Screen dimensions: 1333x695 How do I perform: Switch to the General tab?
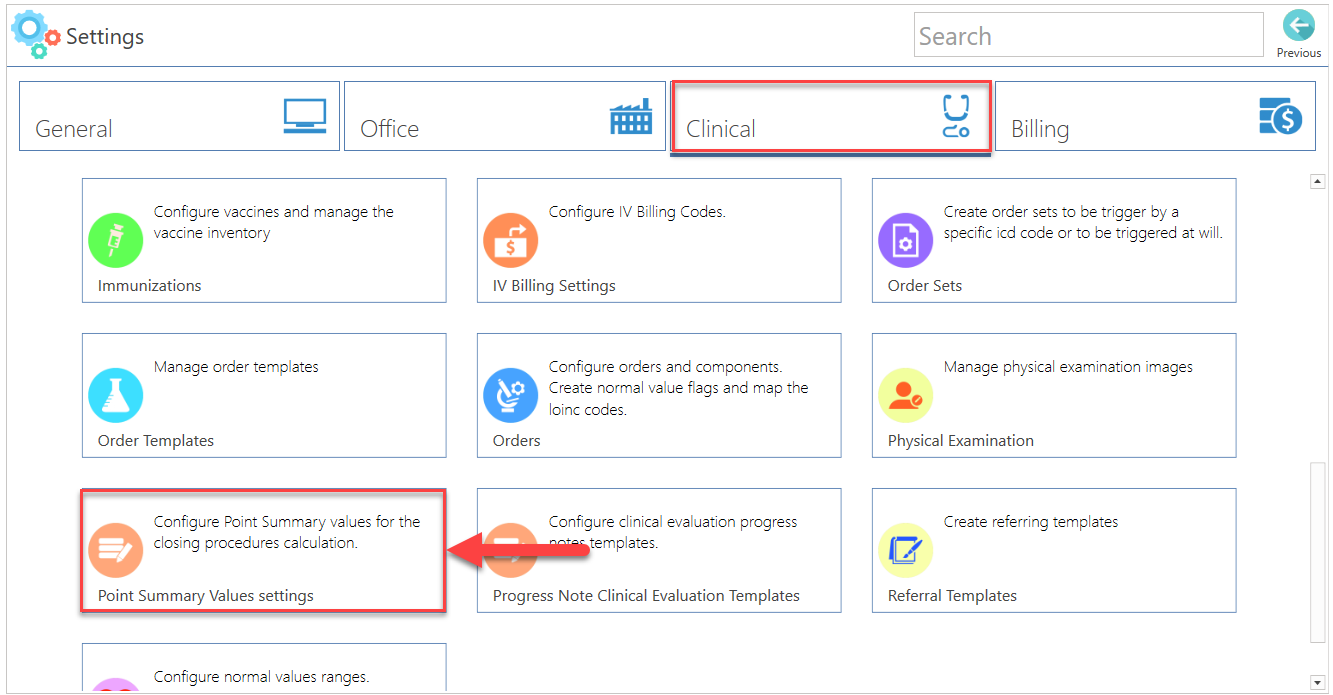point(179,116)
